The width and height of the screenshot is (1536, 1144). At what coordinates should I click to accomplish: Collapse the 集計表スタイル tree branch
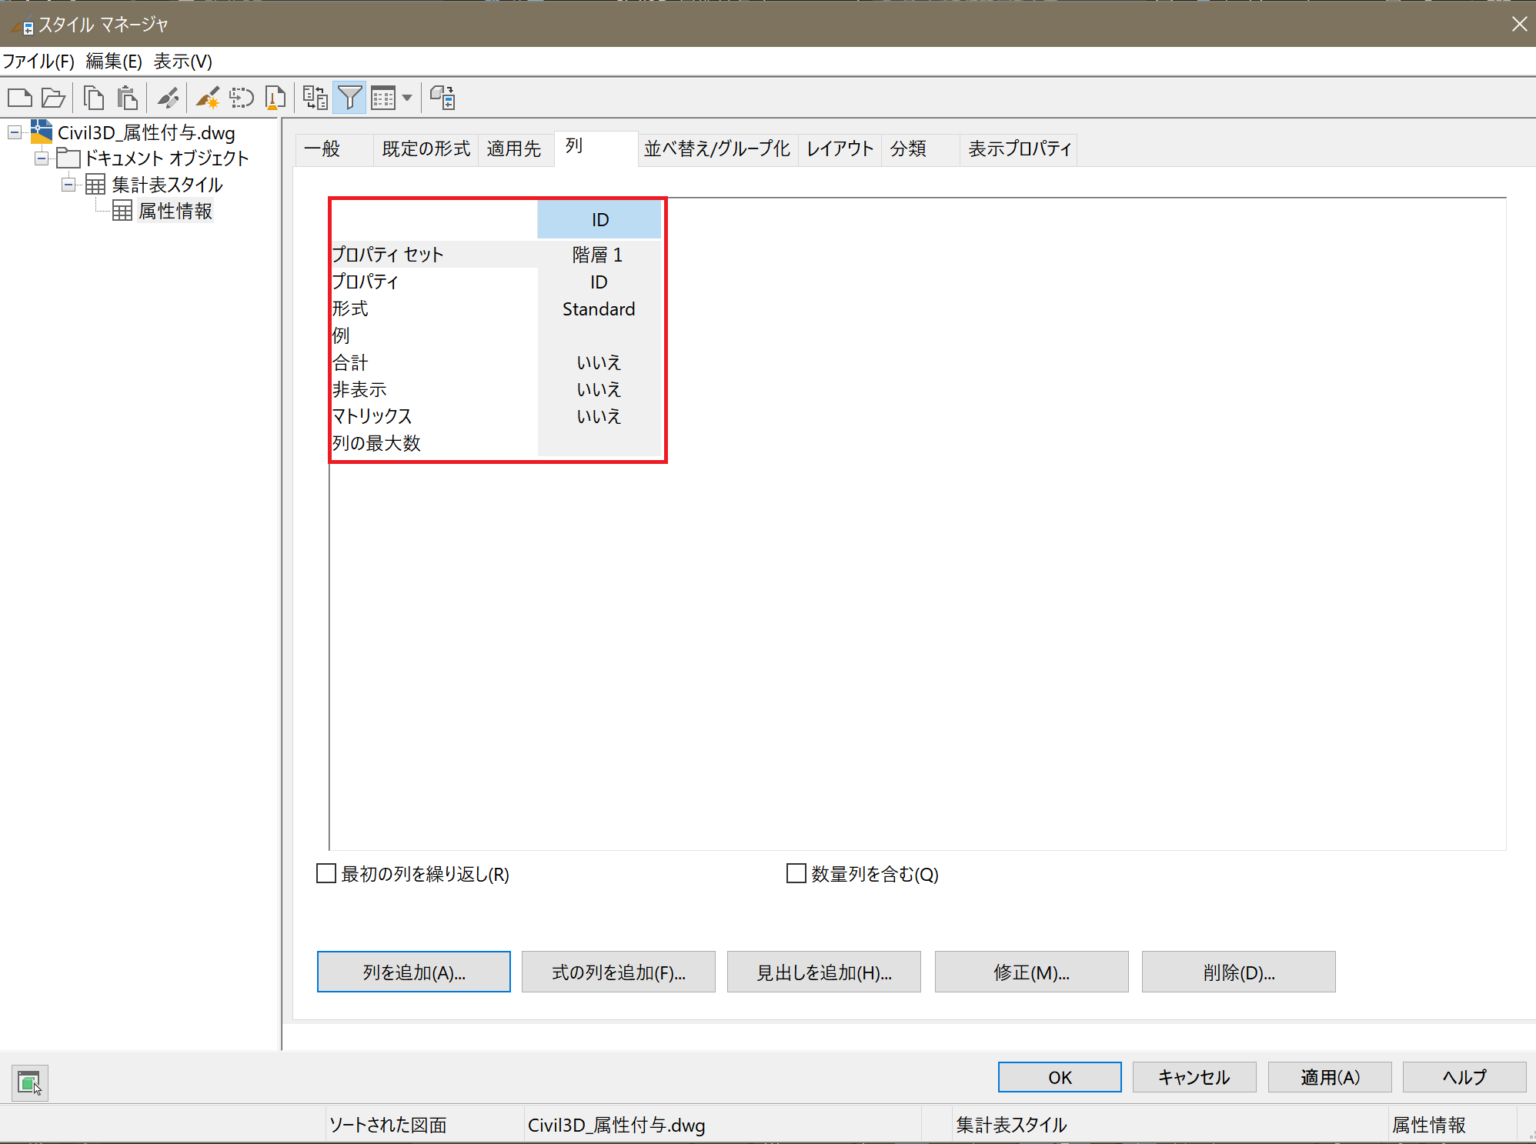click(x=68, y=184)
